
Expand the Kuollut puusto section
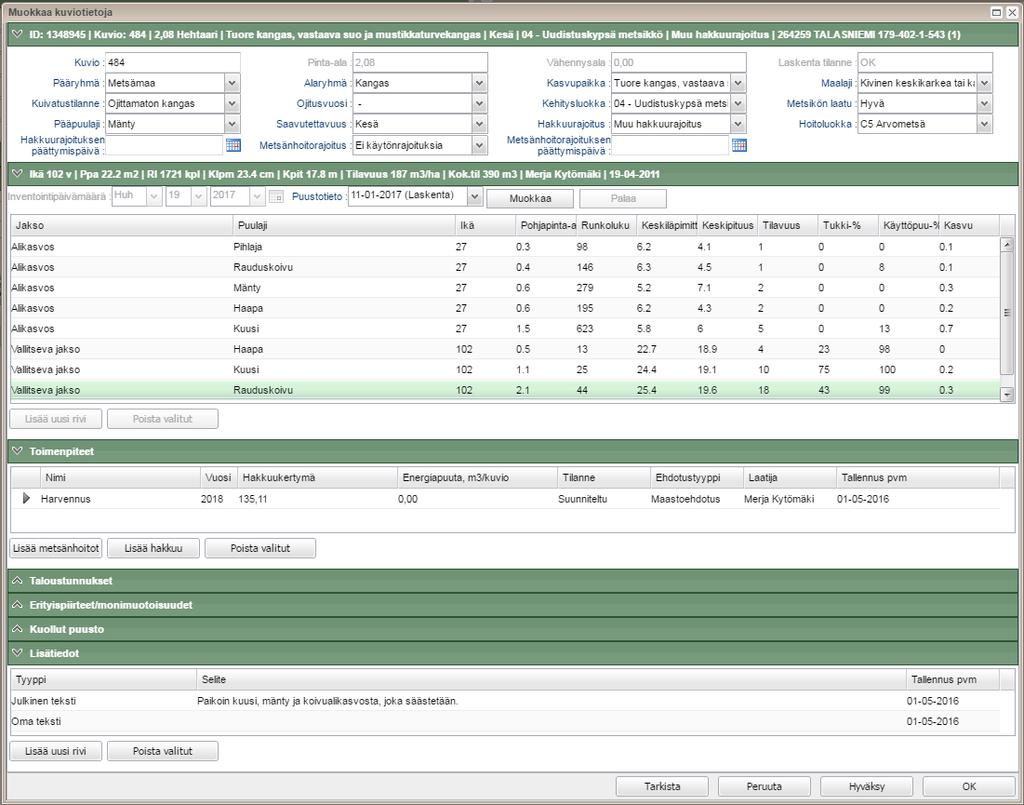click(18, 629)
